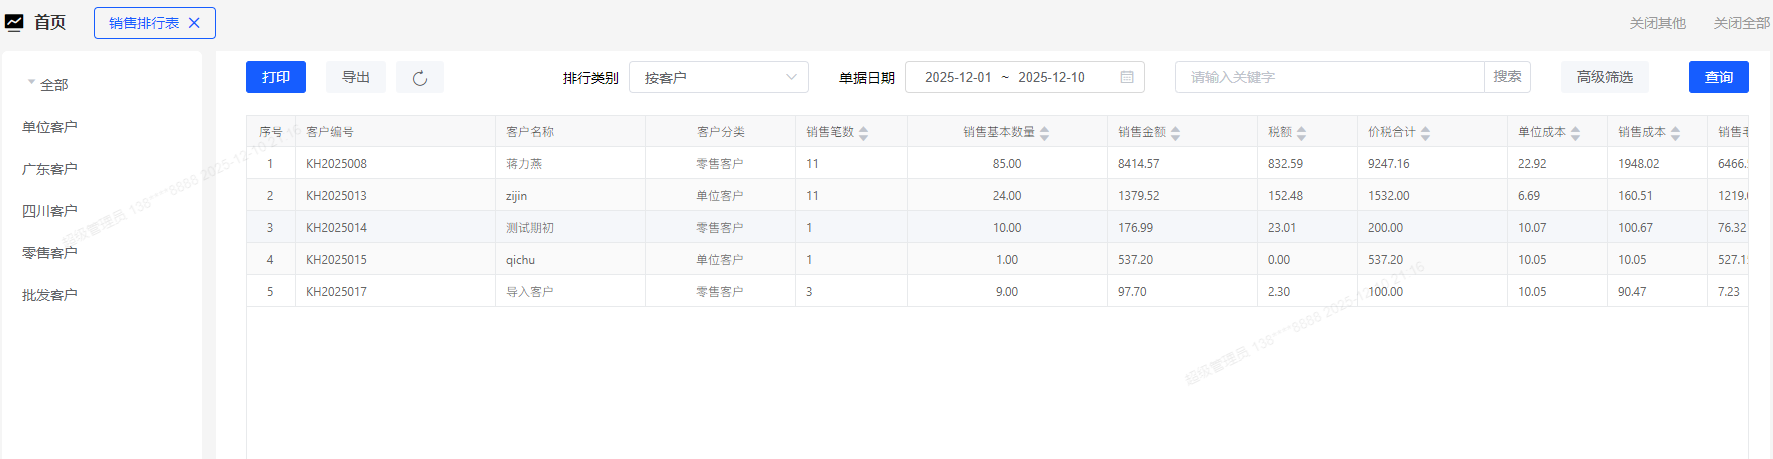
Task: Open 高级筛选 advanced filter
Action: (x=1604, y=77)
